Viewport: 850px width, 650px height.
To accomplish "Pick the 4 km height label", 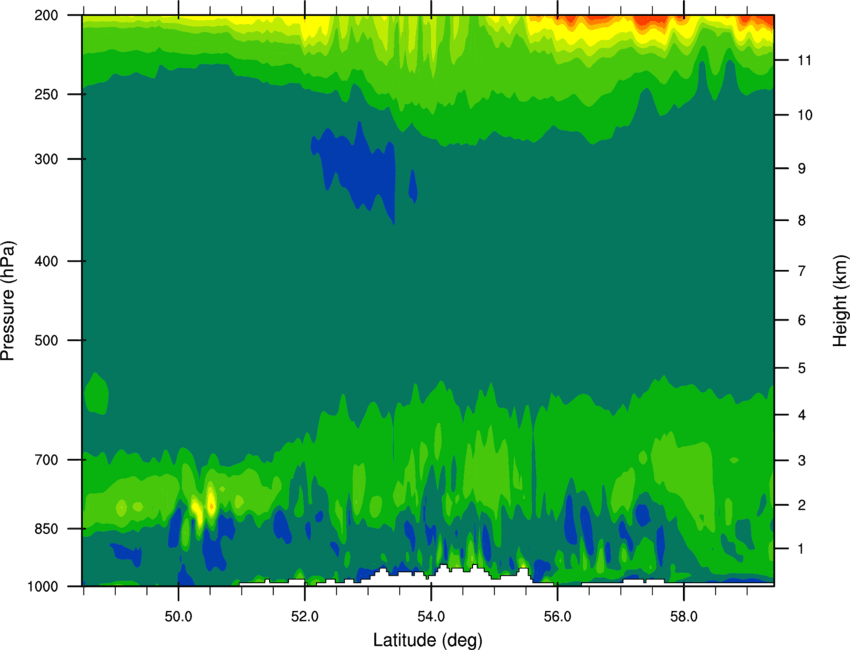I will pos(802,415).
